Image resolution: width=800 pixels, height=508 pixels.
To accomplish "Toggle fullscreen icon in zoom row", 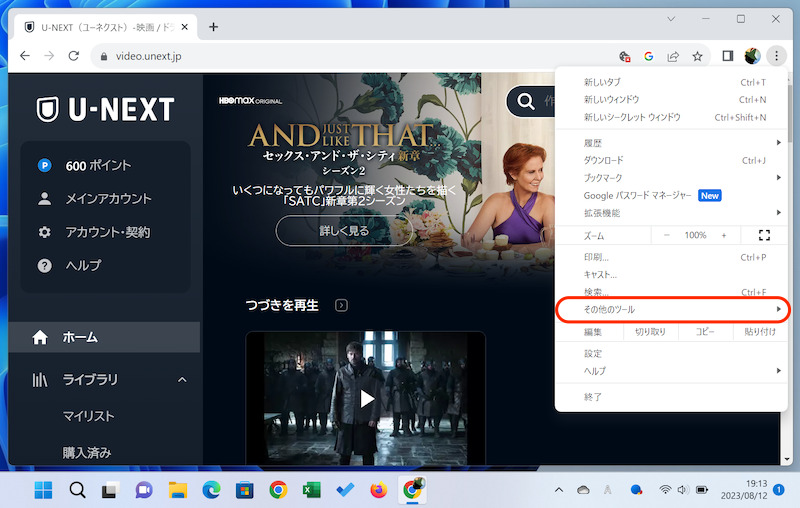I will (x=764, y=235).
